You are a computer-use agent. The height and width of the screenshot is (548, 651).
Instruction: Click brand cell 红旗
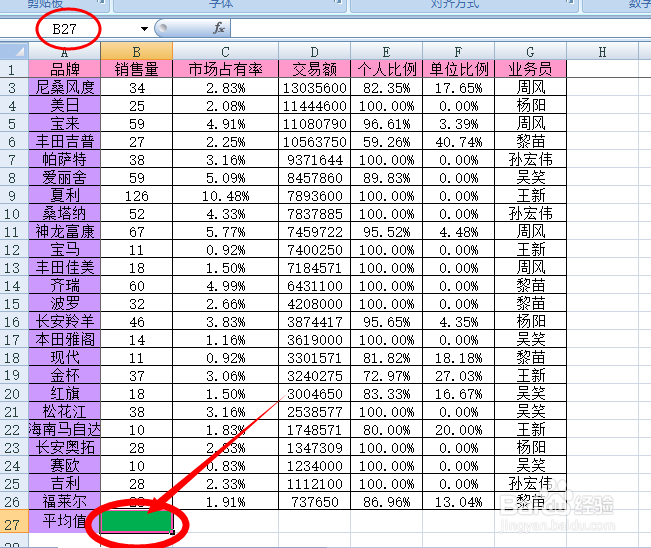(64, 394)
